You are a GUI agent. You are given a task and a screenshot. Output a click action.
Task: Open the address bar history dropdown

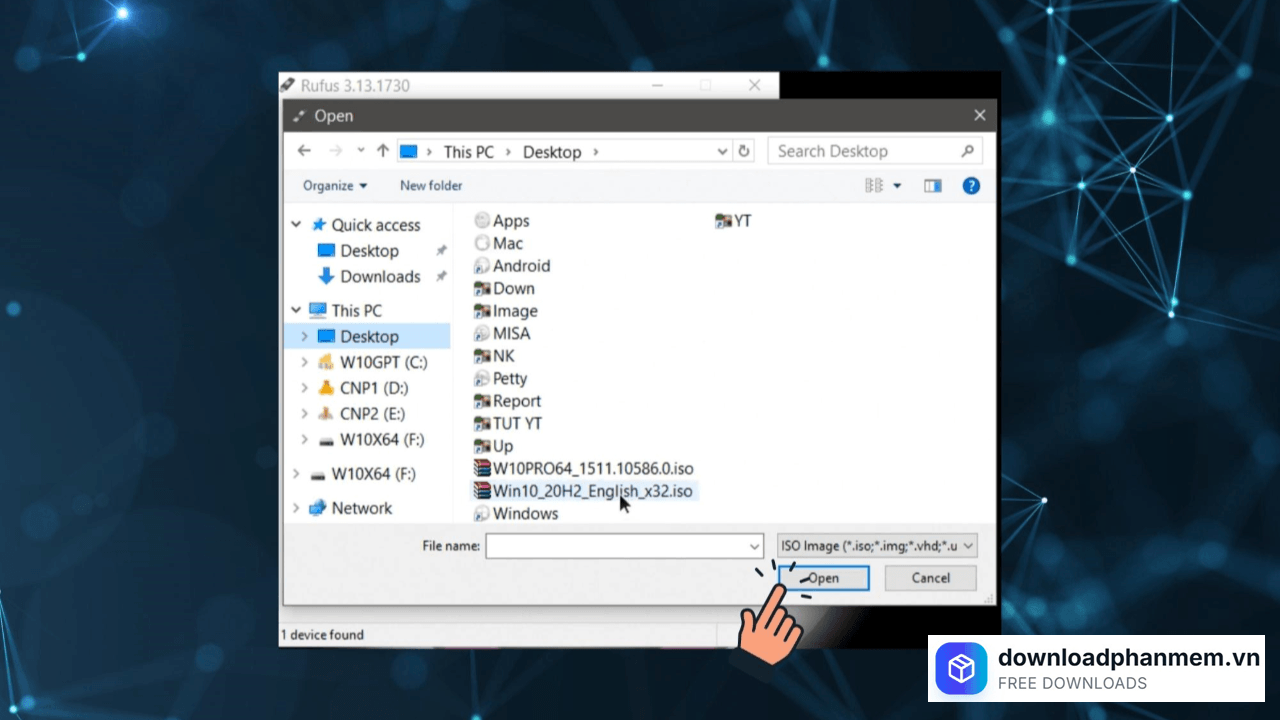point(722,151)
